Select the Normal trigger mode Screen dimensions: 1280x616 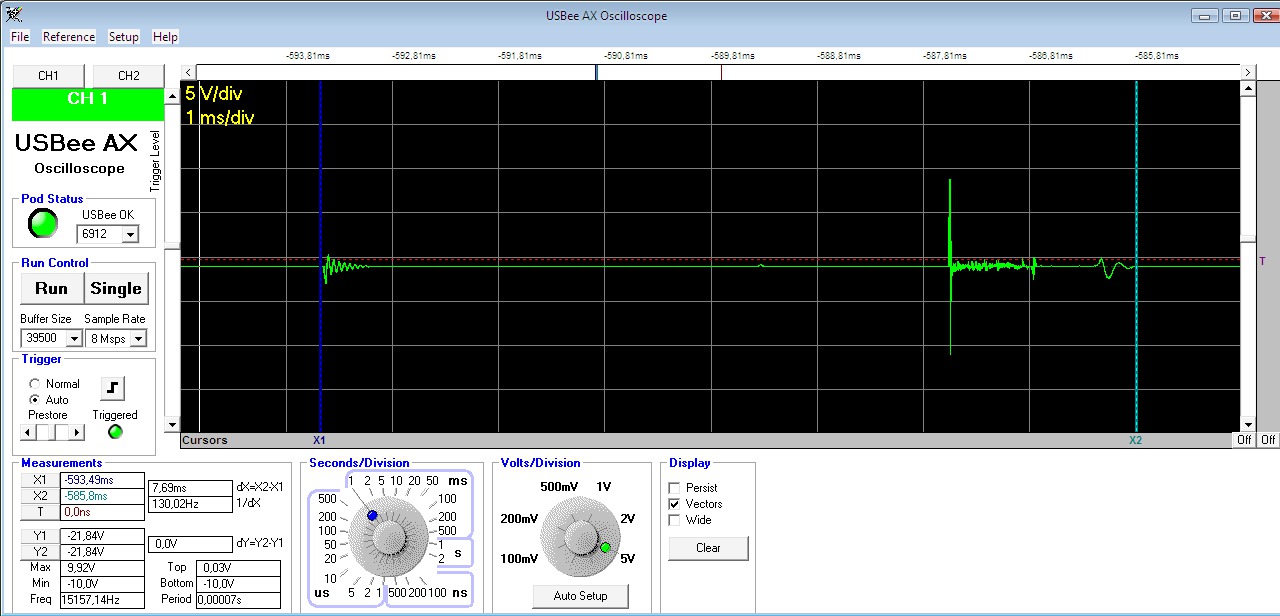click(x=36, y=384)
